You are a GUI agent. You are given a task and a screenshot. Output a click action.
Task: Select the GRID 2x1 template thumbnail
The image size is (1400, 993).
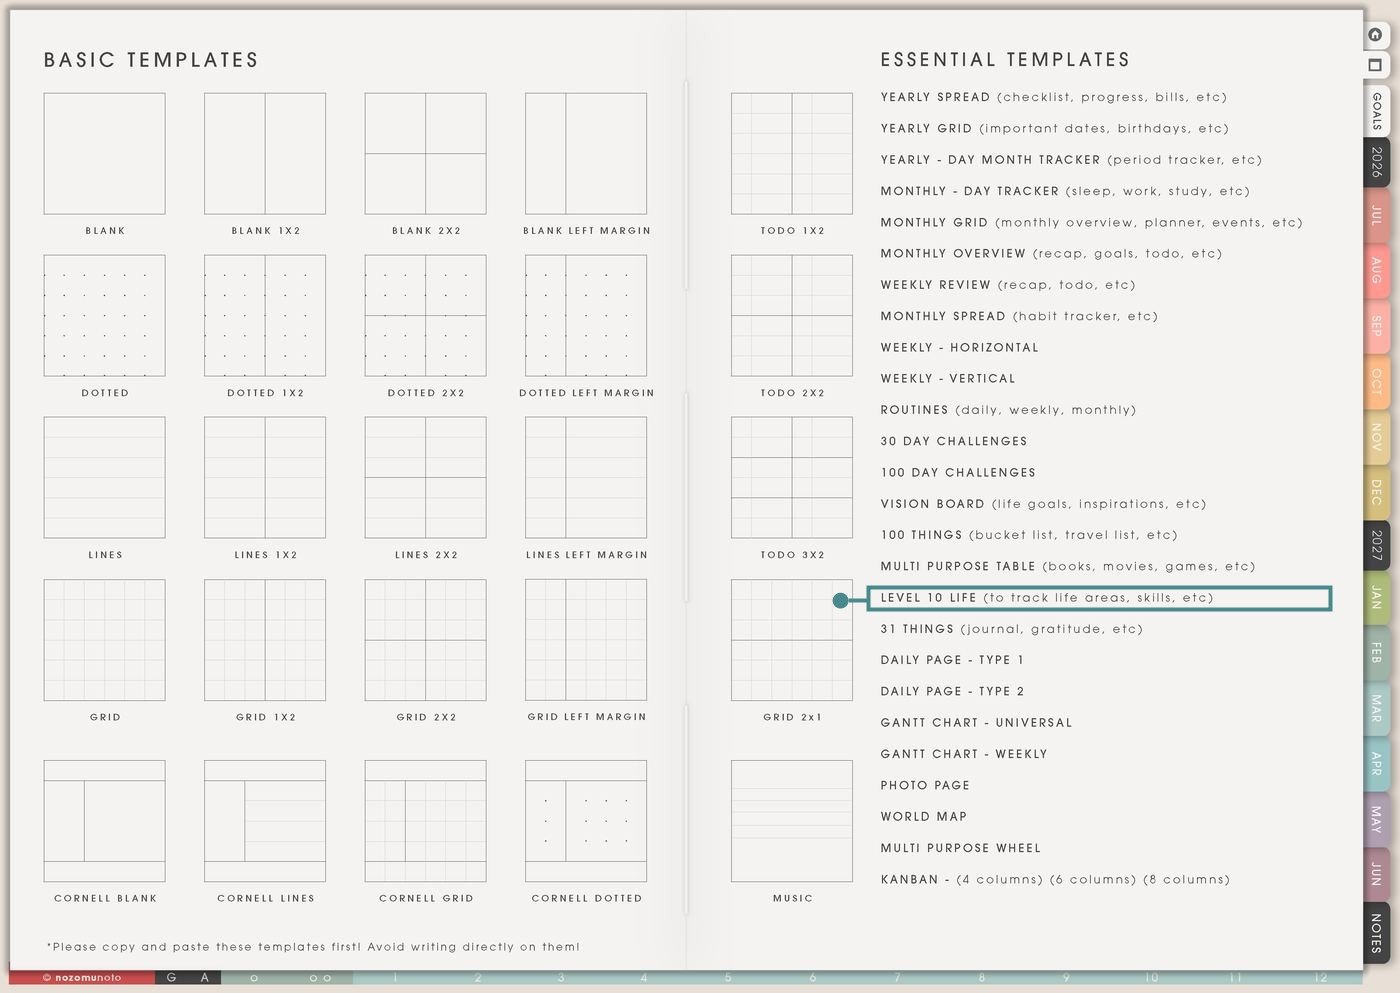(x=792, y=640)
